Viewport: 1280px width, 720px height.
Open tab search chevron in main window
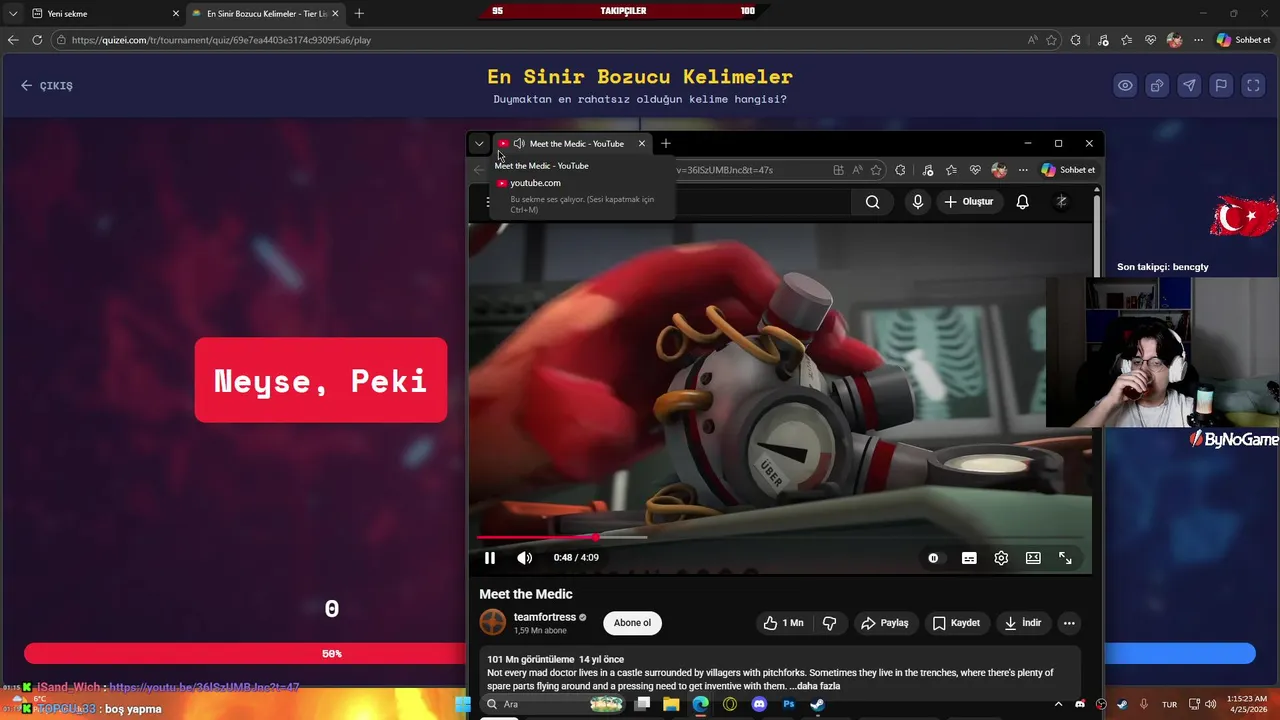coord(13,14)
